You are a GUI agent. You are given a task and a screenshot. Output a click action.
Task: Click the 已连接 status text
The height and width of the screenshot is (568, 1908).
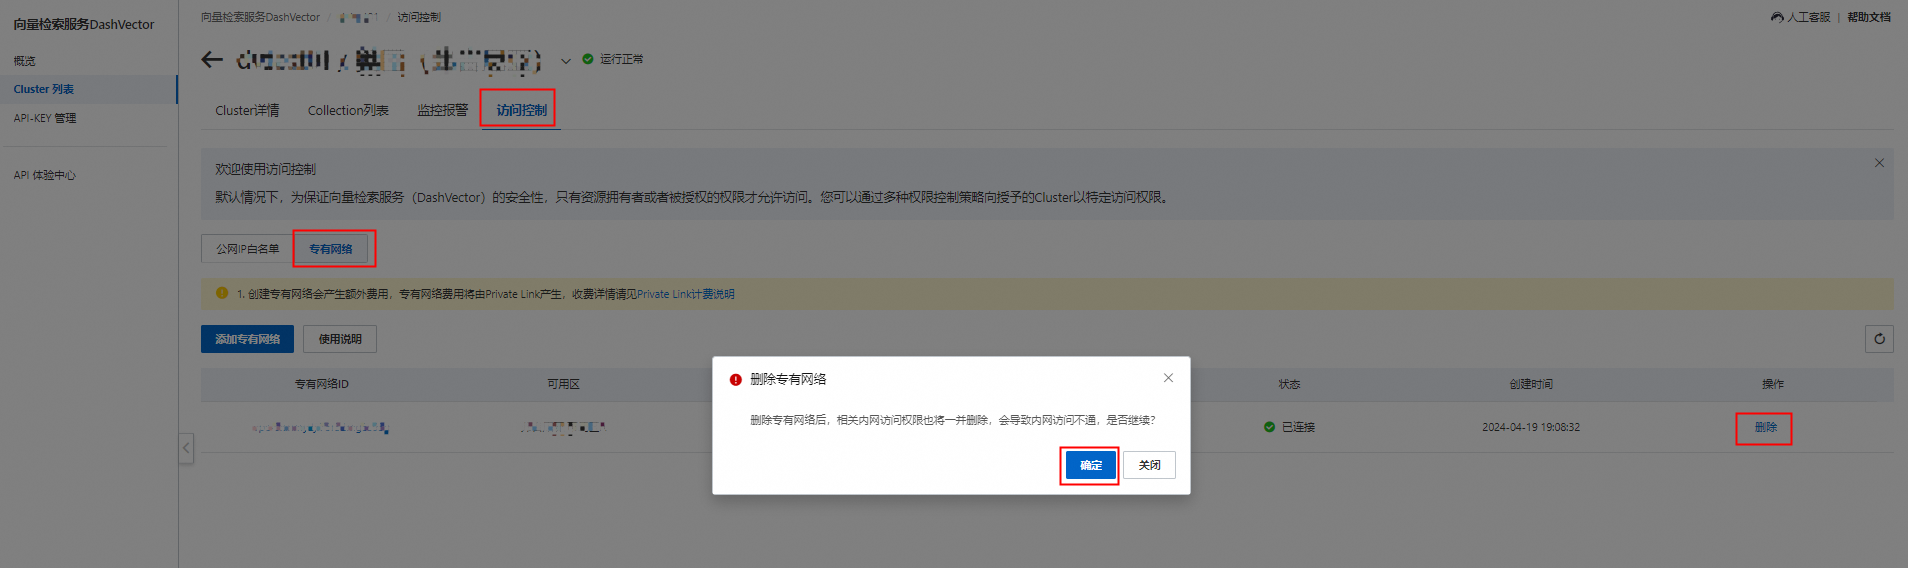click(x=1298, y=427)
